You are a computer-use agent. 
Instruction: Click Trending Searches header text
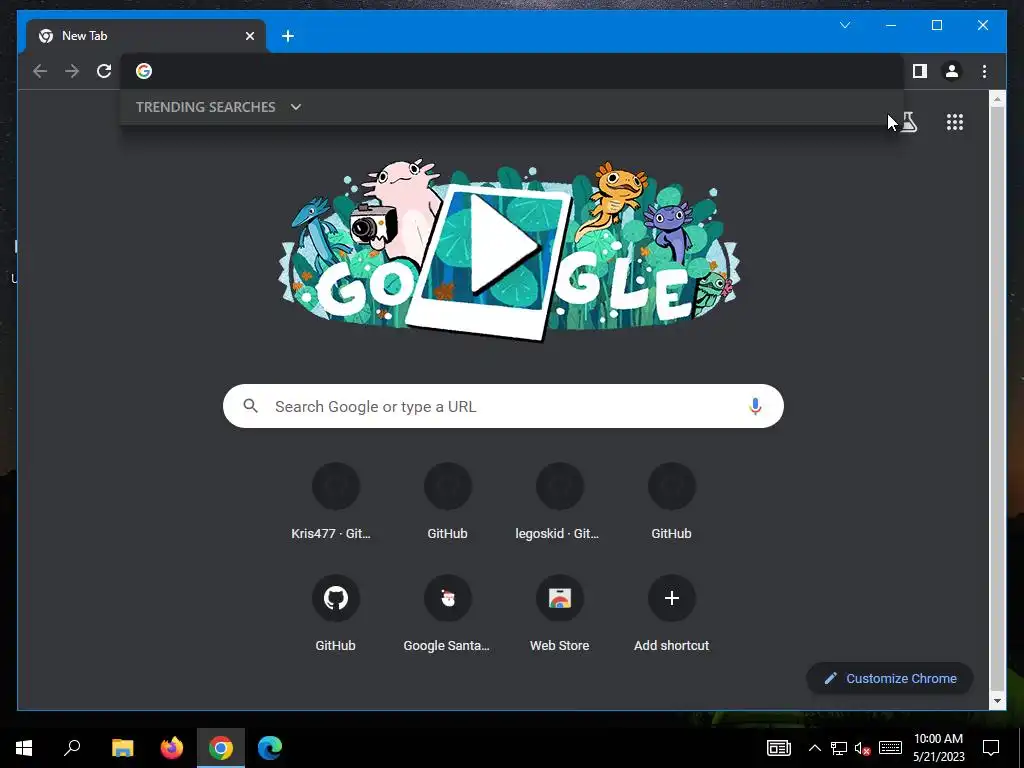(206, 107)
